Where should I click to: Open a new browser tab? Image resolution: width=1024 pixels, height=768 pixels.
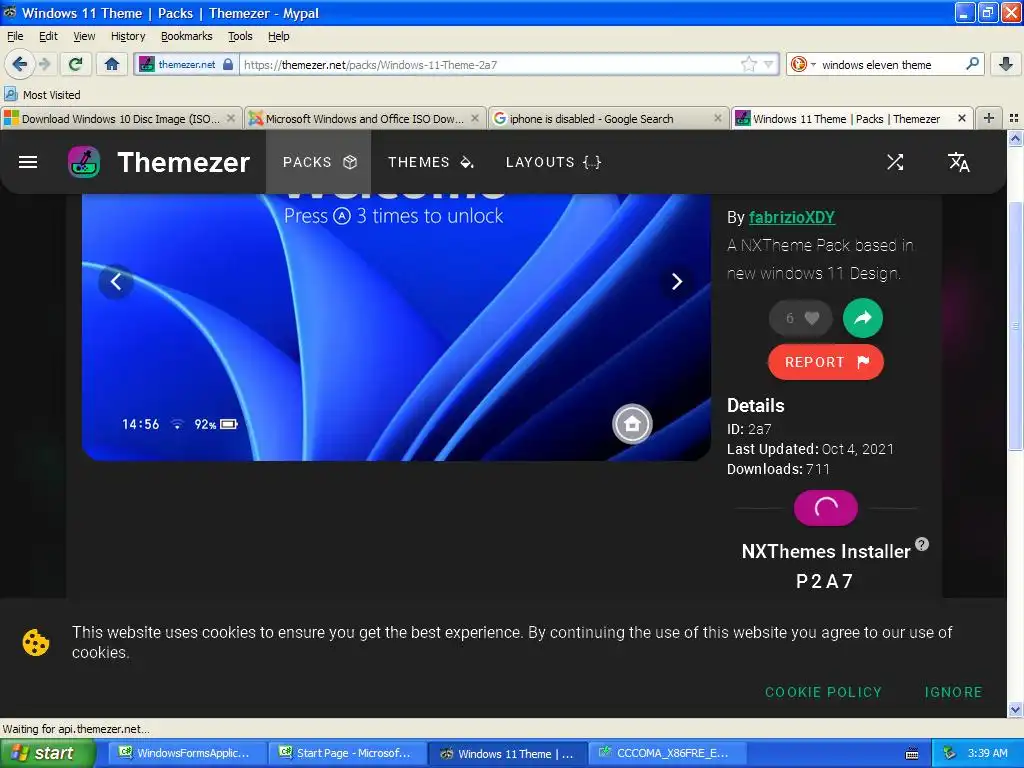click(989, 118)
